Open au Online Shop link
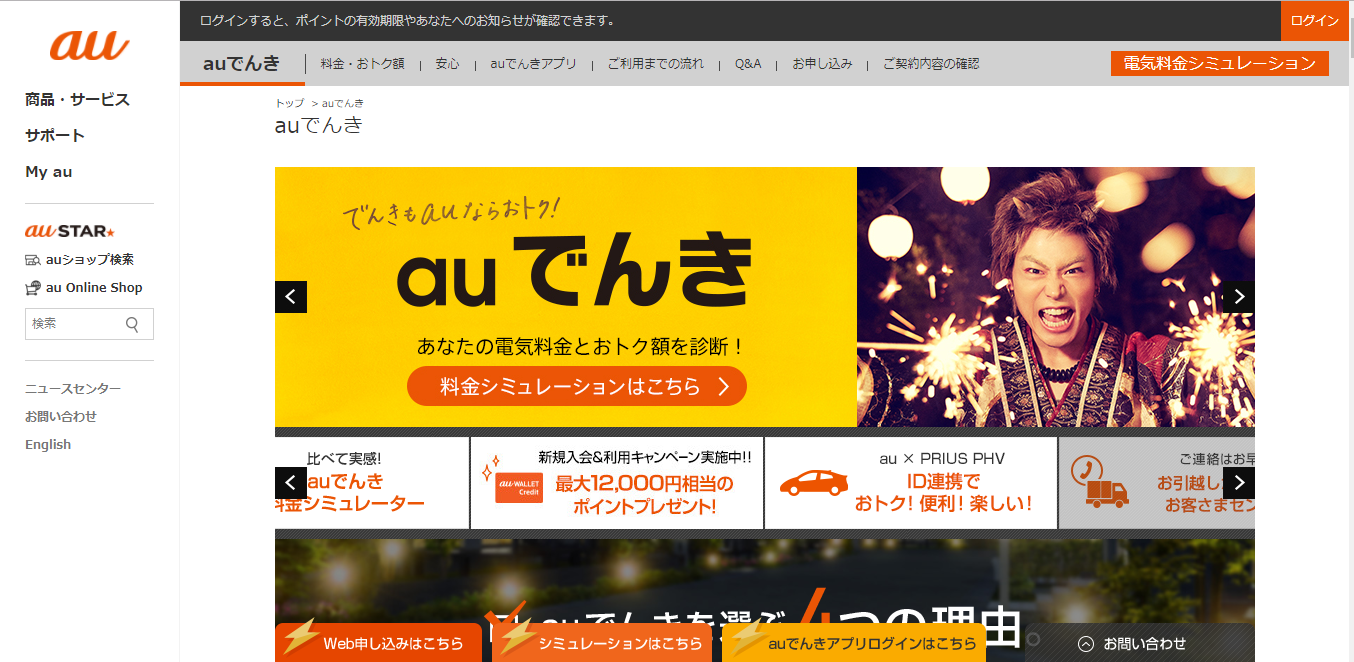Image resolution: width=1354 pixels, height=662 pixels. (94, 288)
